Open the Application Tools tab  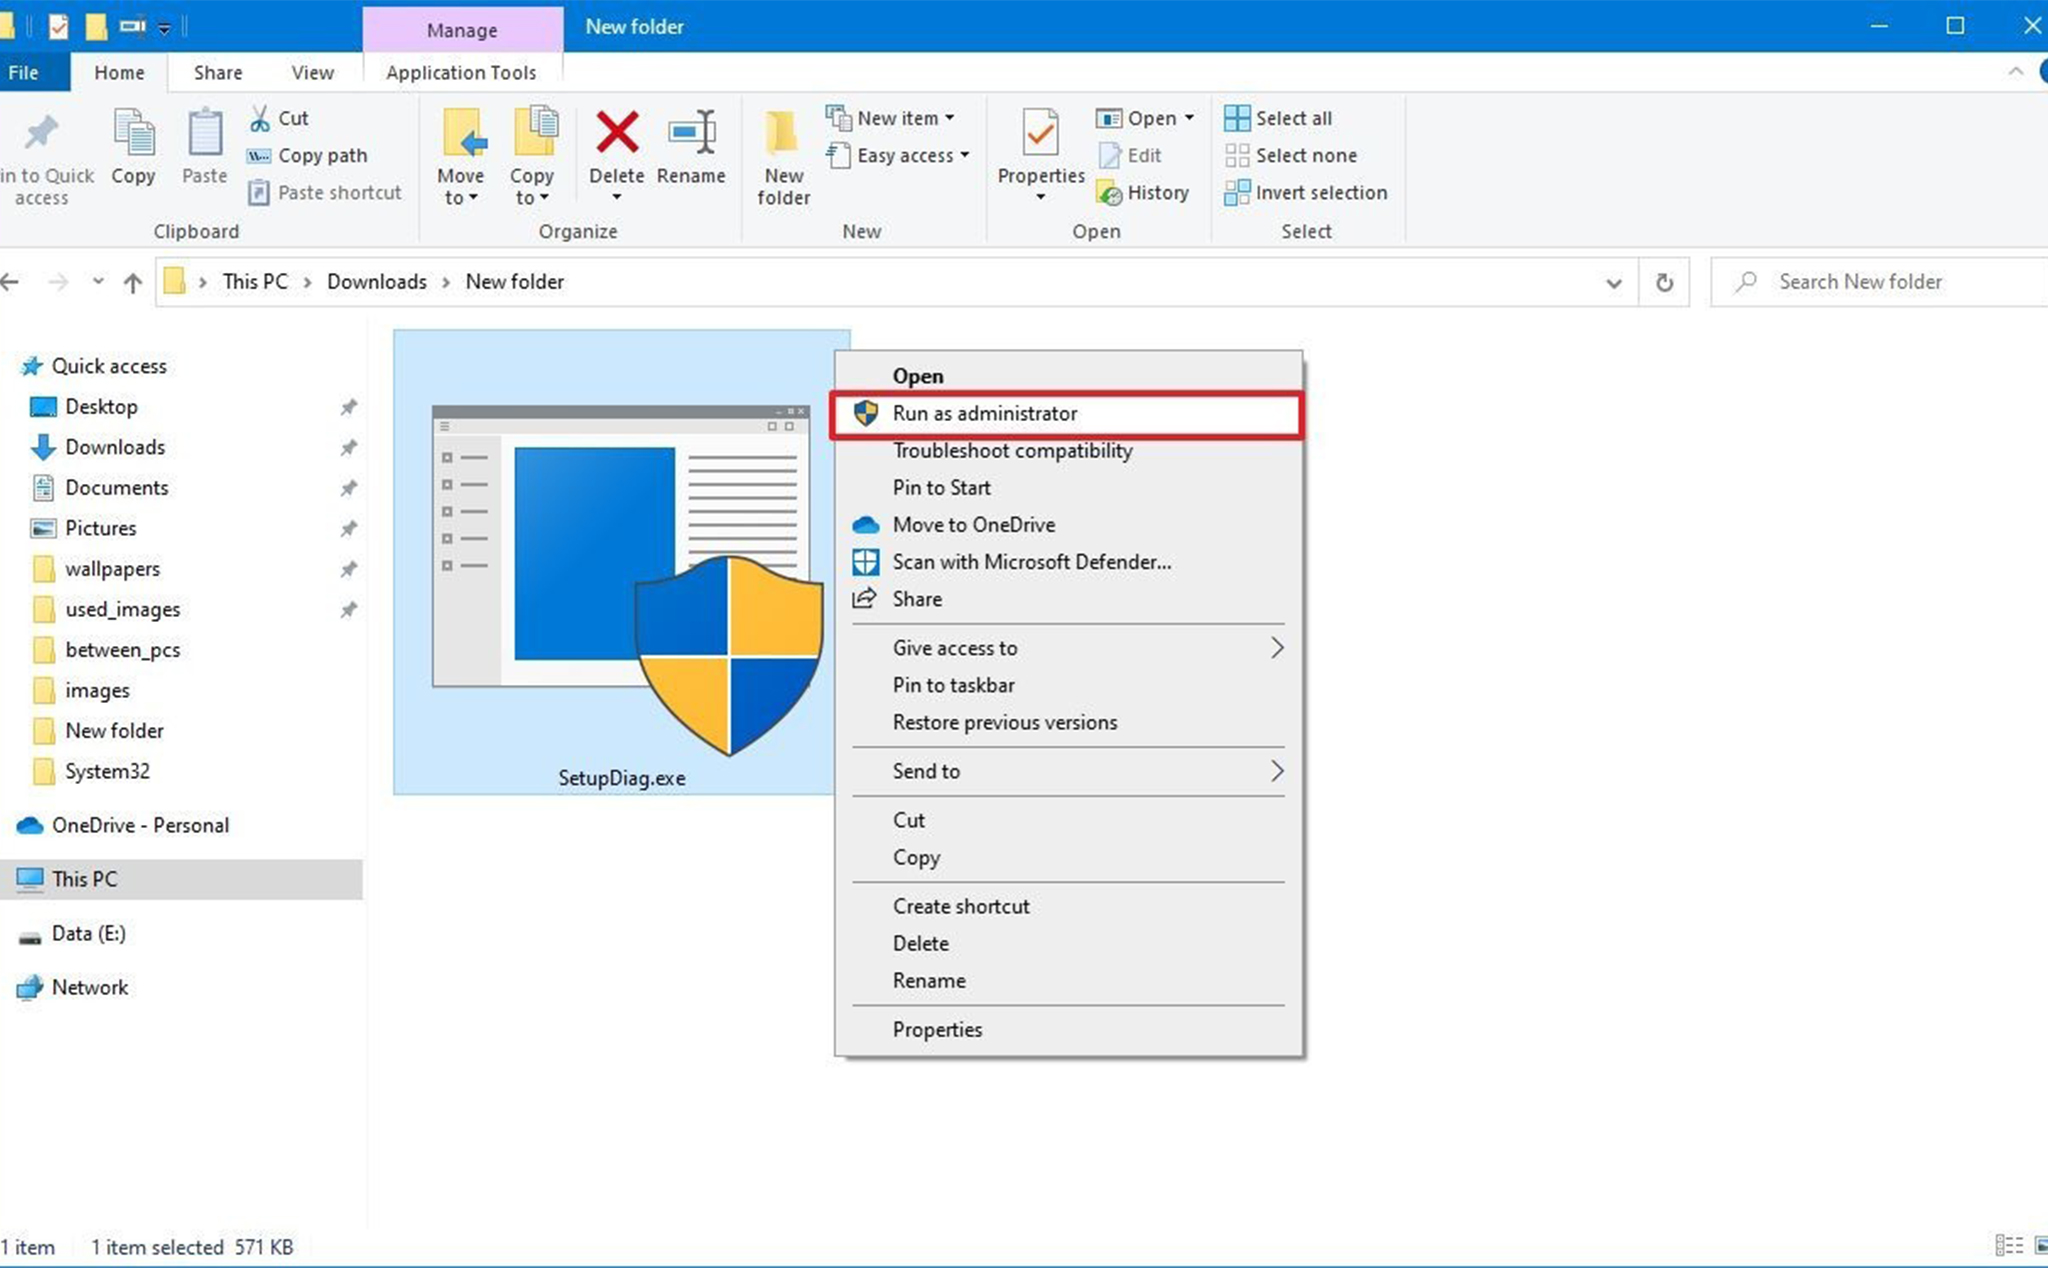pos(461,72)
